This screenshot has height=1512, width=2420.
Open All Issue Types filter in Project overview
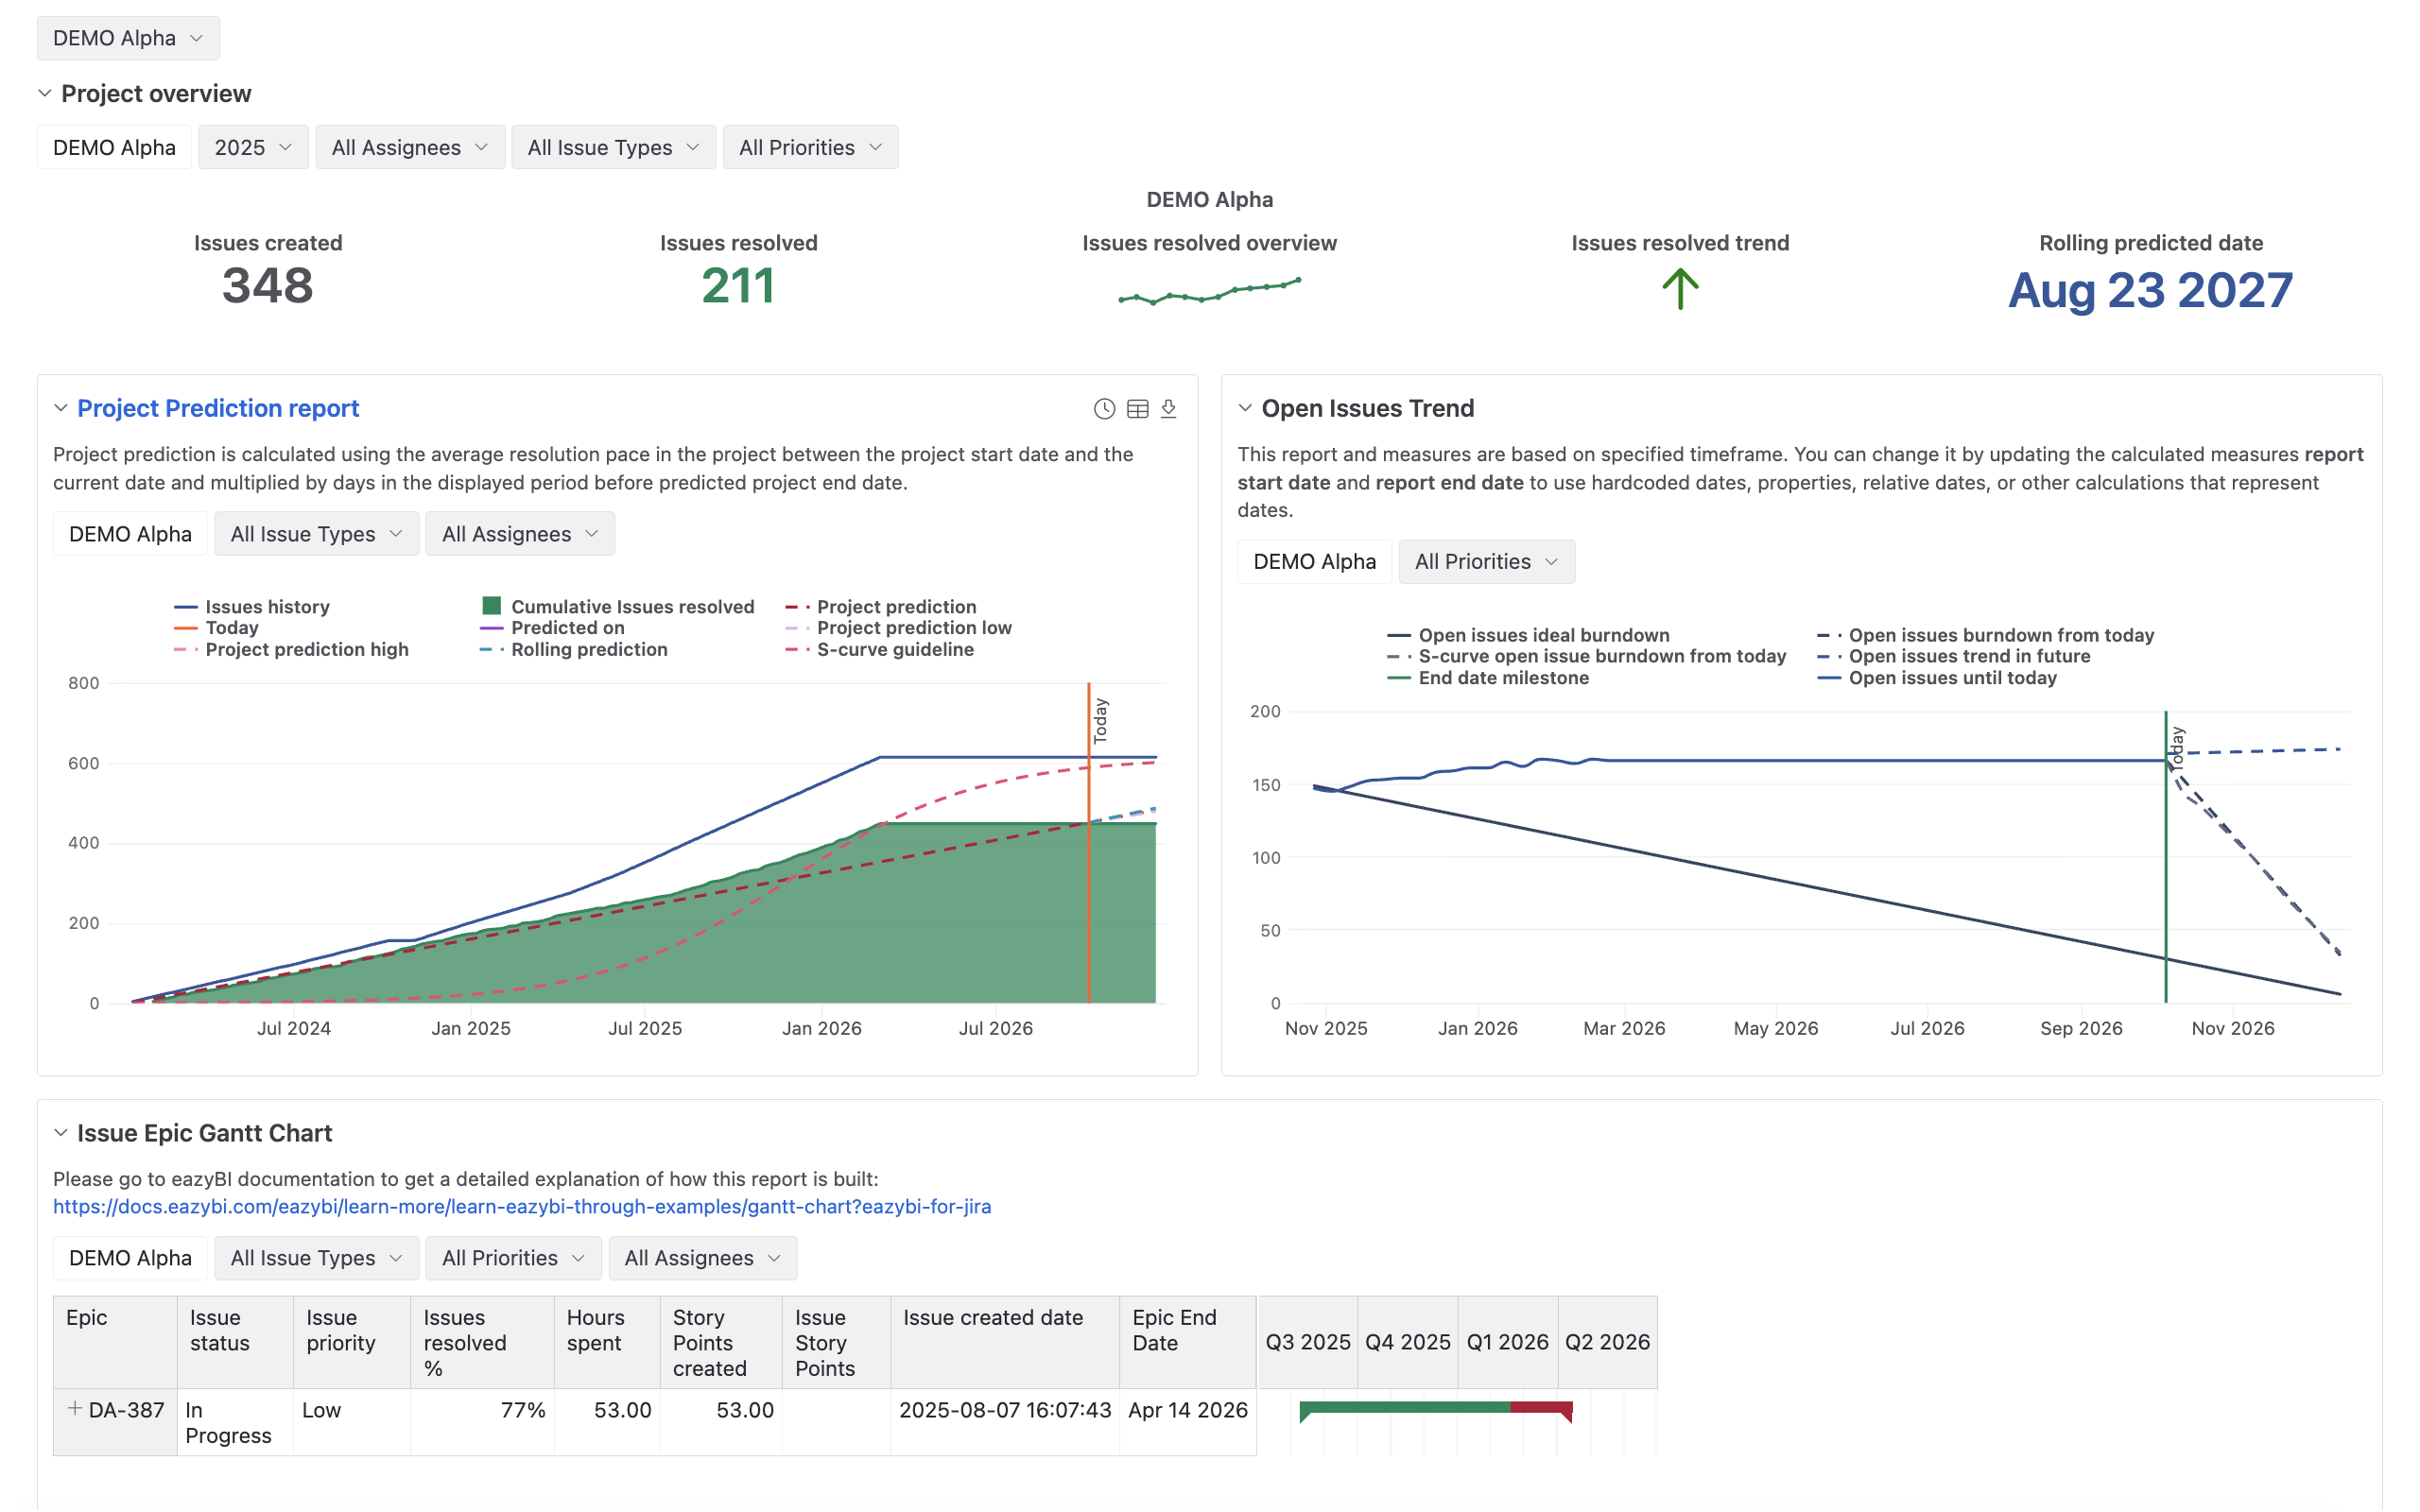pyautogui.click(x=613, y=147)
